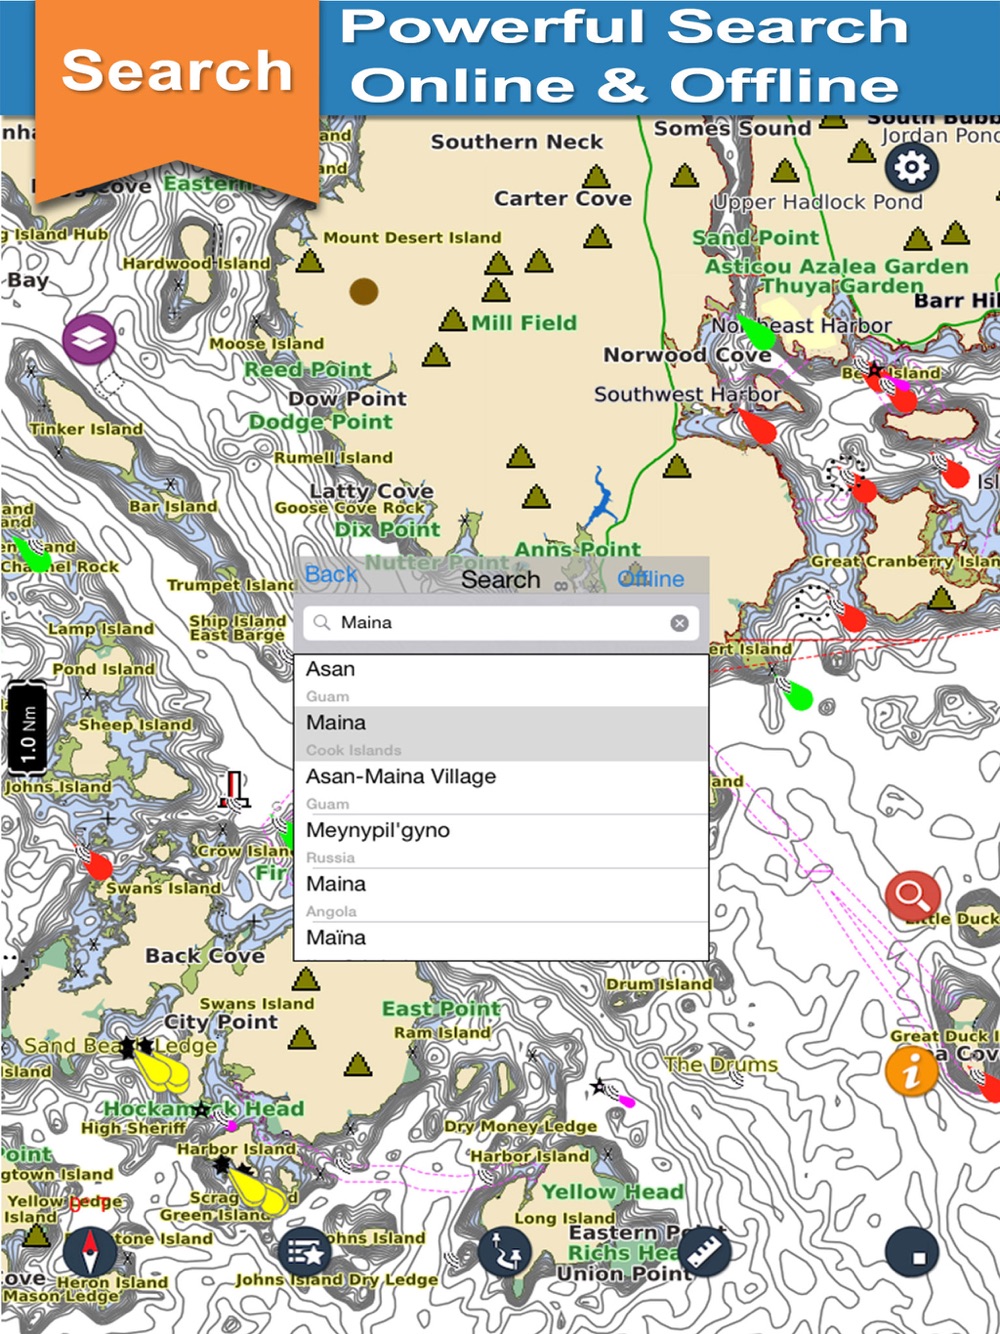The width and height of the screenshot is (1000, 1334).
Task: Focus the Maina search input field
Action: tap(502, 622)
